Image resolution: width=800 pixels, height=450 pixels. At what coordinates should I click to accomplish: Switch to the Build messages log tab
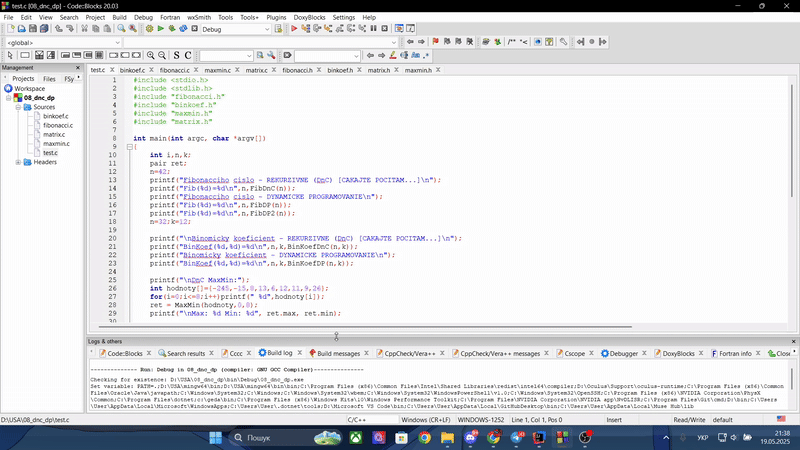coord(338,353)
